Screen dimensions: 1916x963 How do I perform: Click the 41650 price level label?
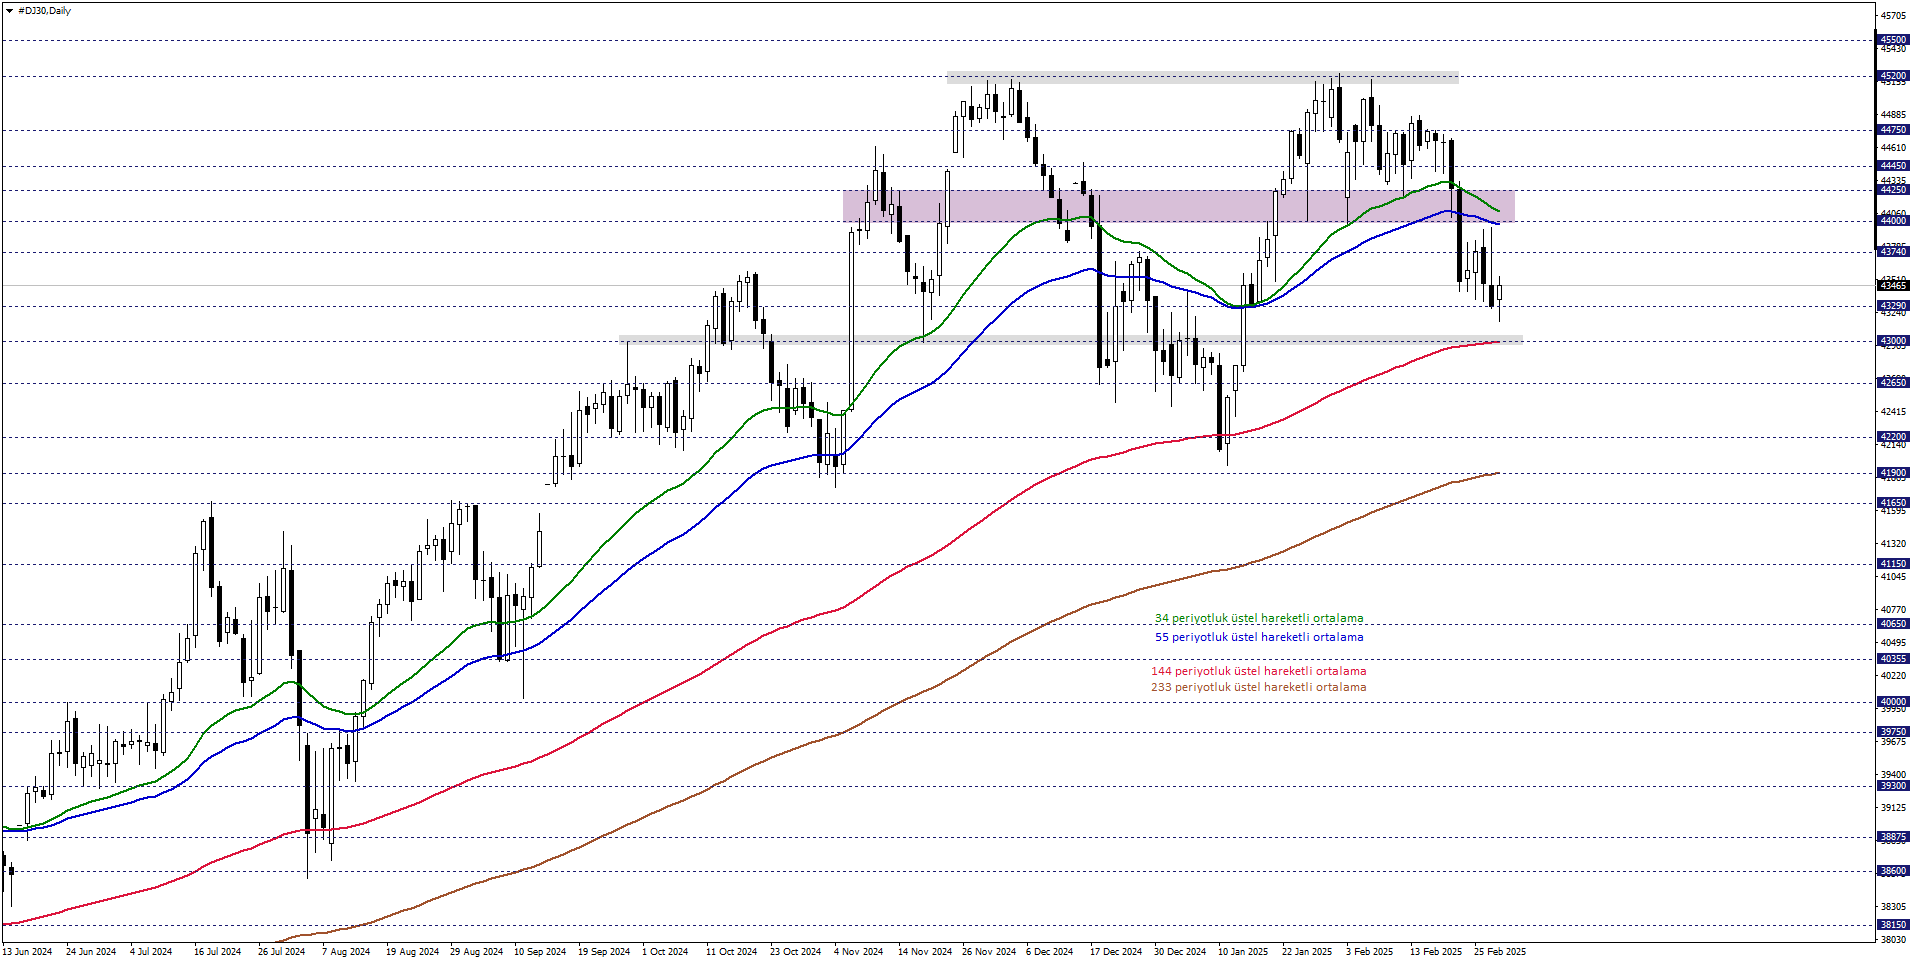pyautogui.click(x=1893, y=503)
